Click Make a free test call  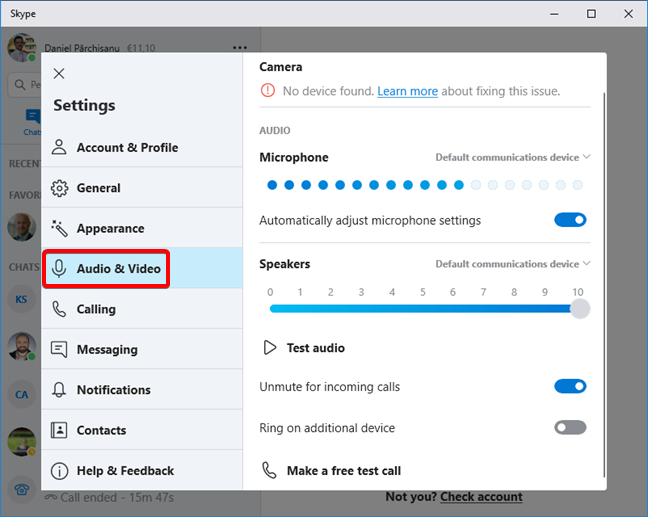tap(331, 471)
